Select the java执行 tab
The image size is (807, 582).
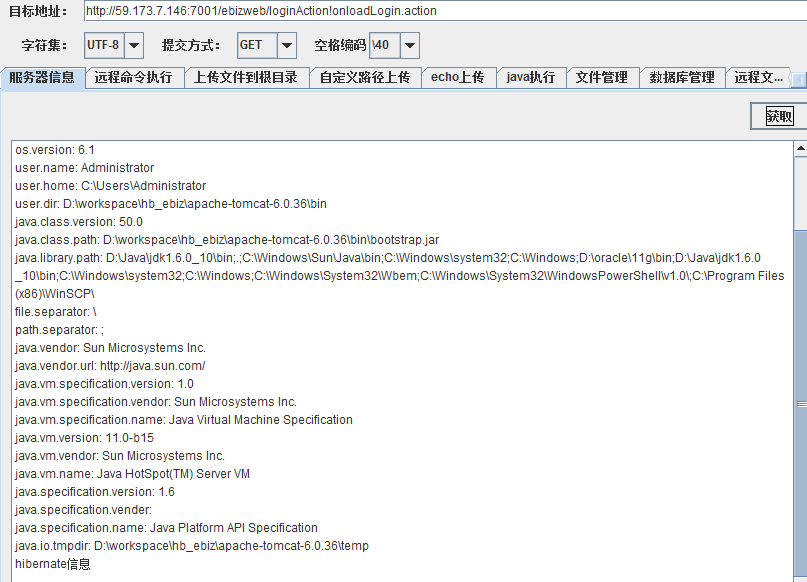point(531,77)
